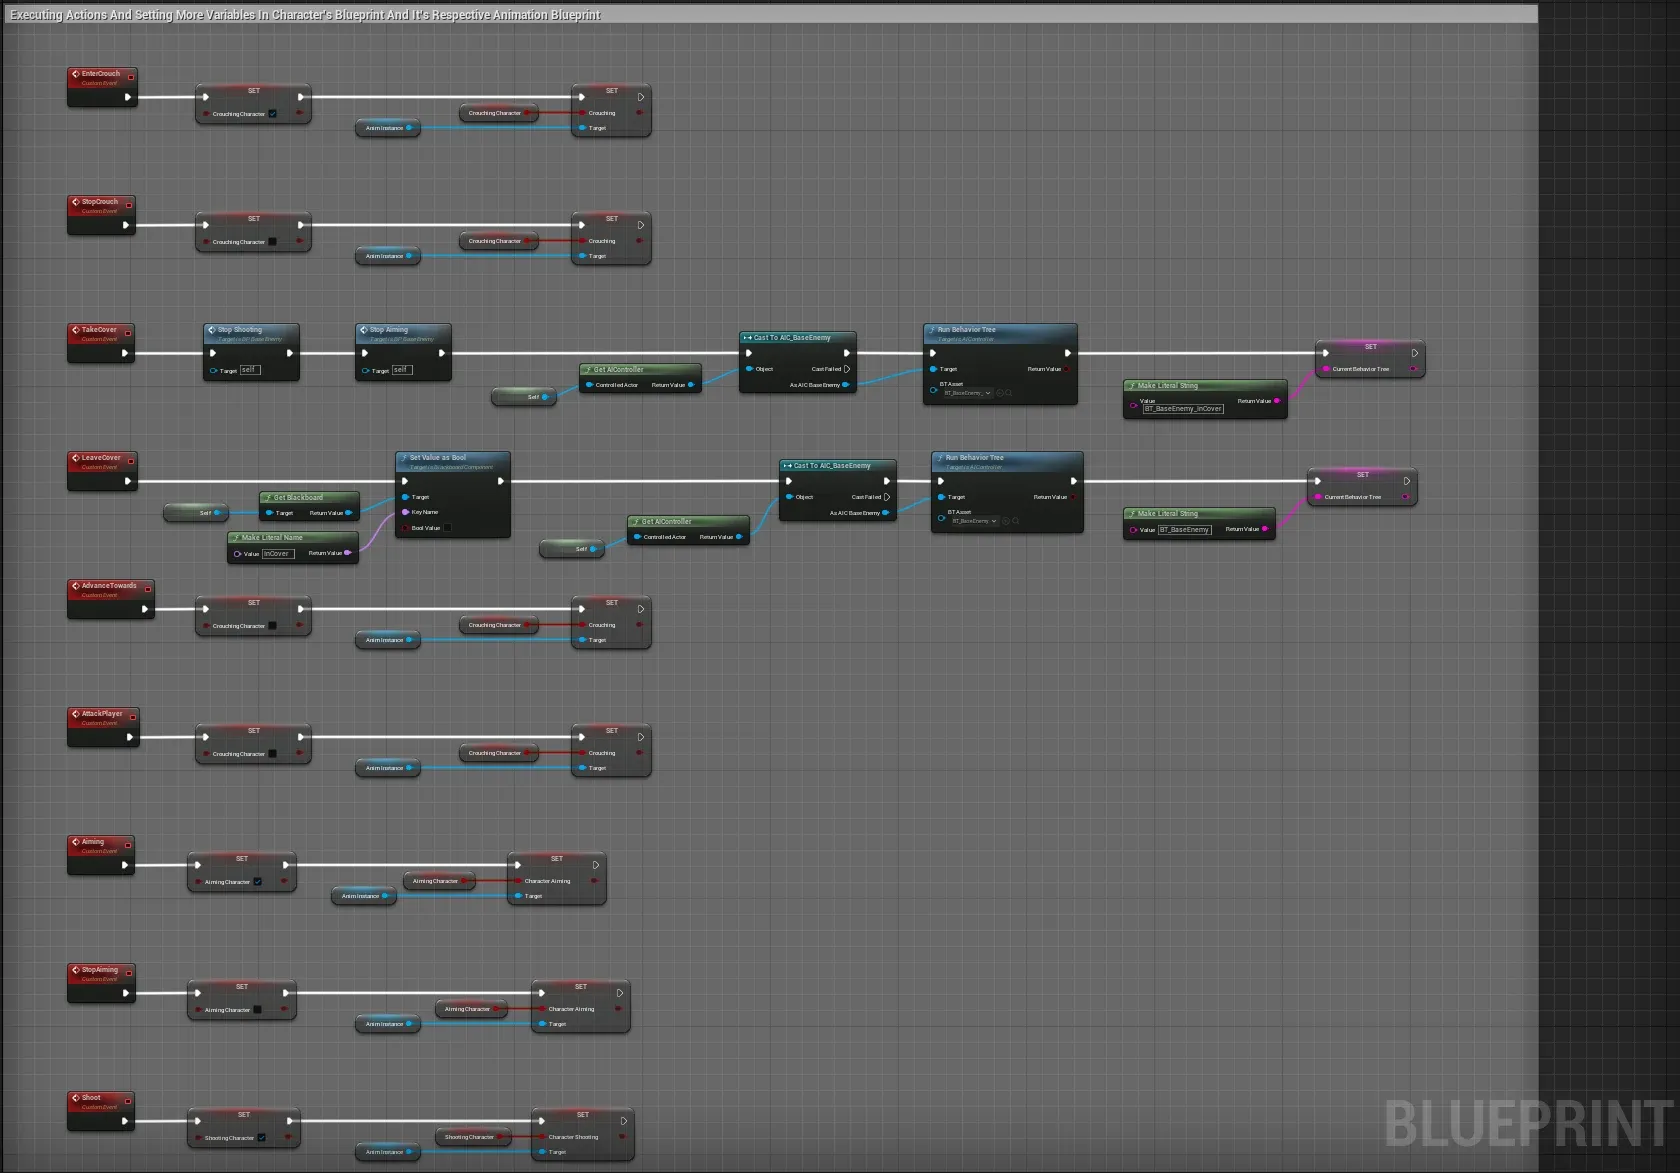The width and height of the screenshot is (1680, 1173).
Task: Uncheck Crouching Character in EnterCrouch SET node
Action: tap(272, 114)
